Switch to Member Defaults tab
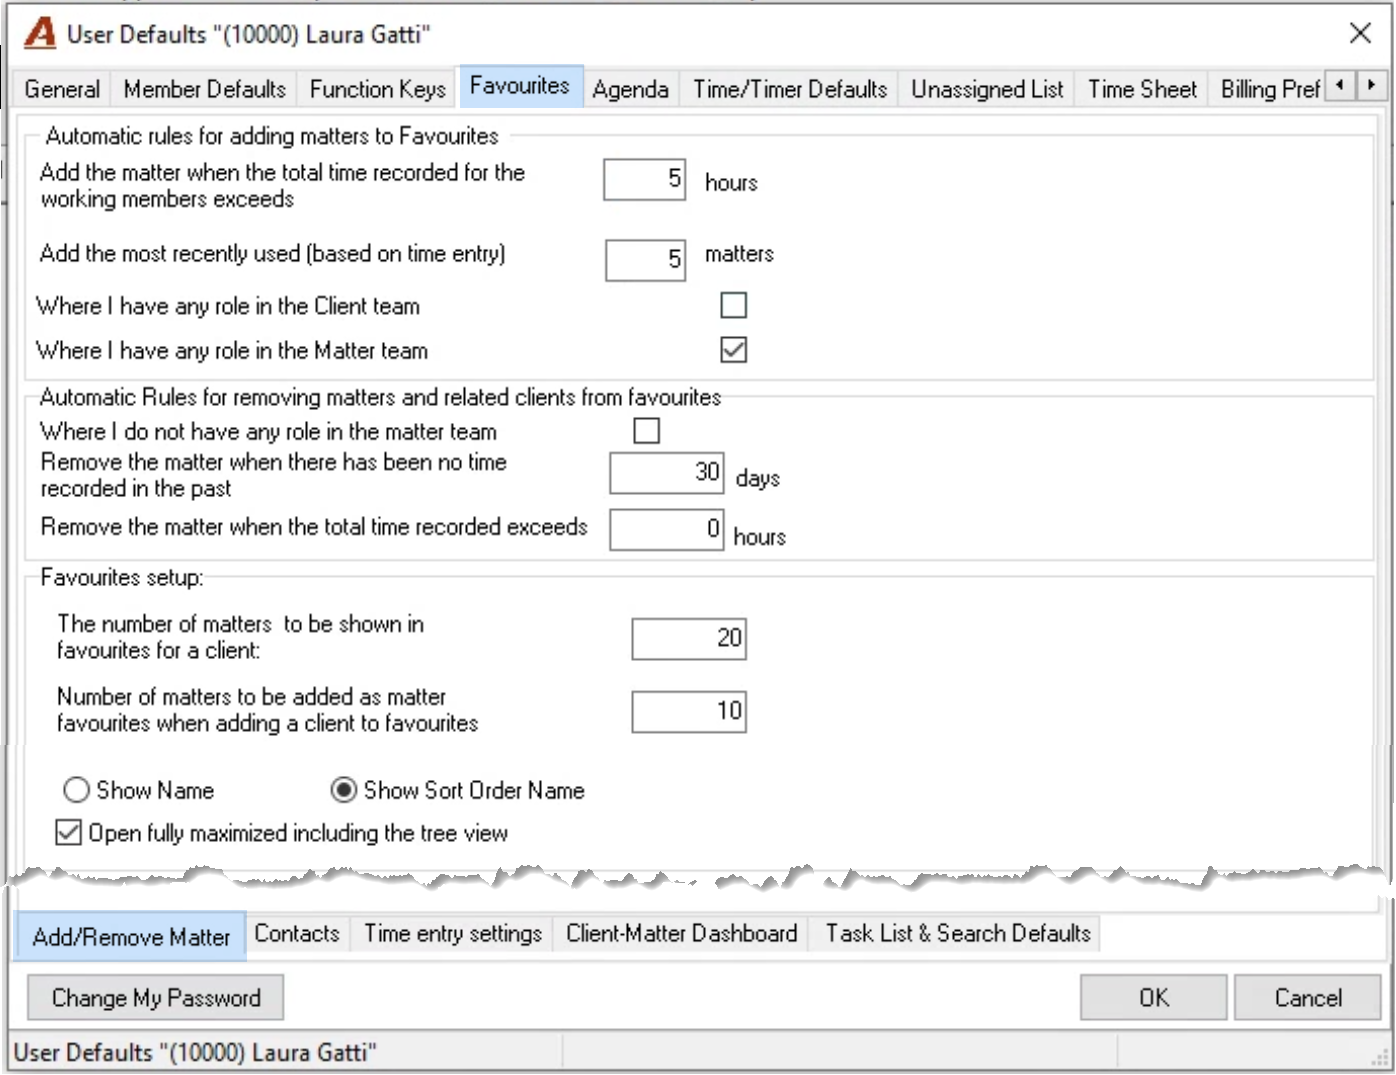 point(205,89)
